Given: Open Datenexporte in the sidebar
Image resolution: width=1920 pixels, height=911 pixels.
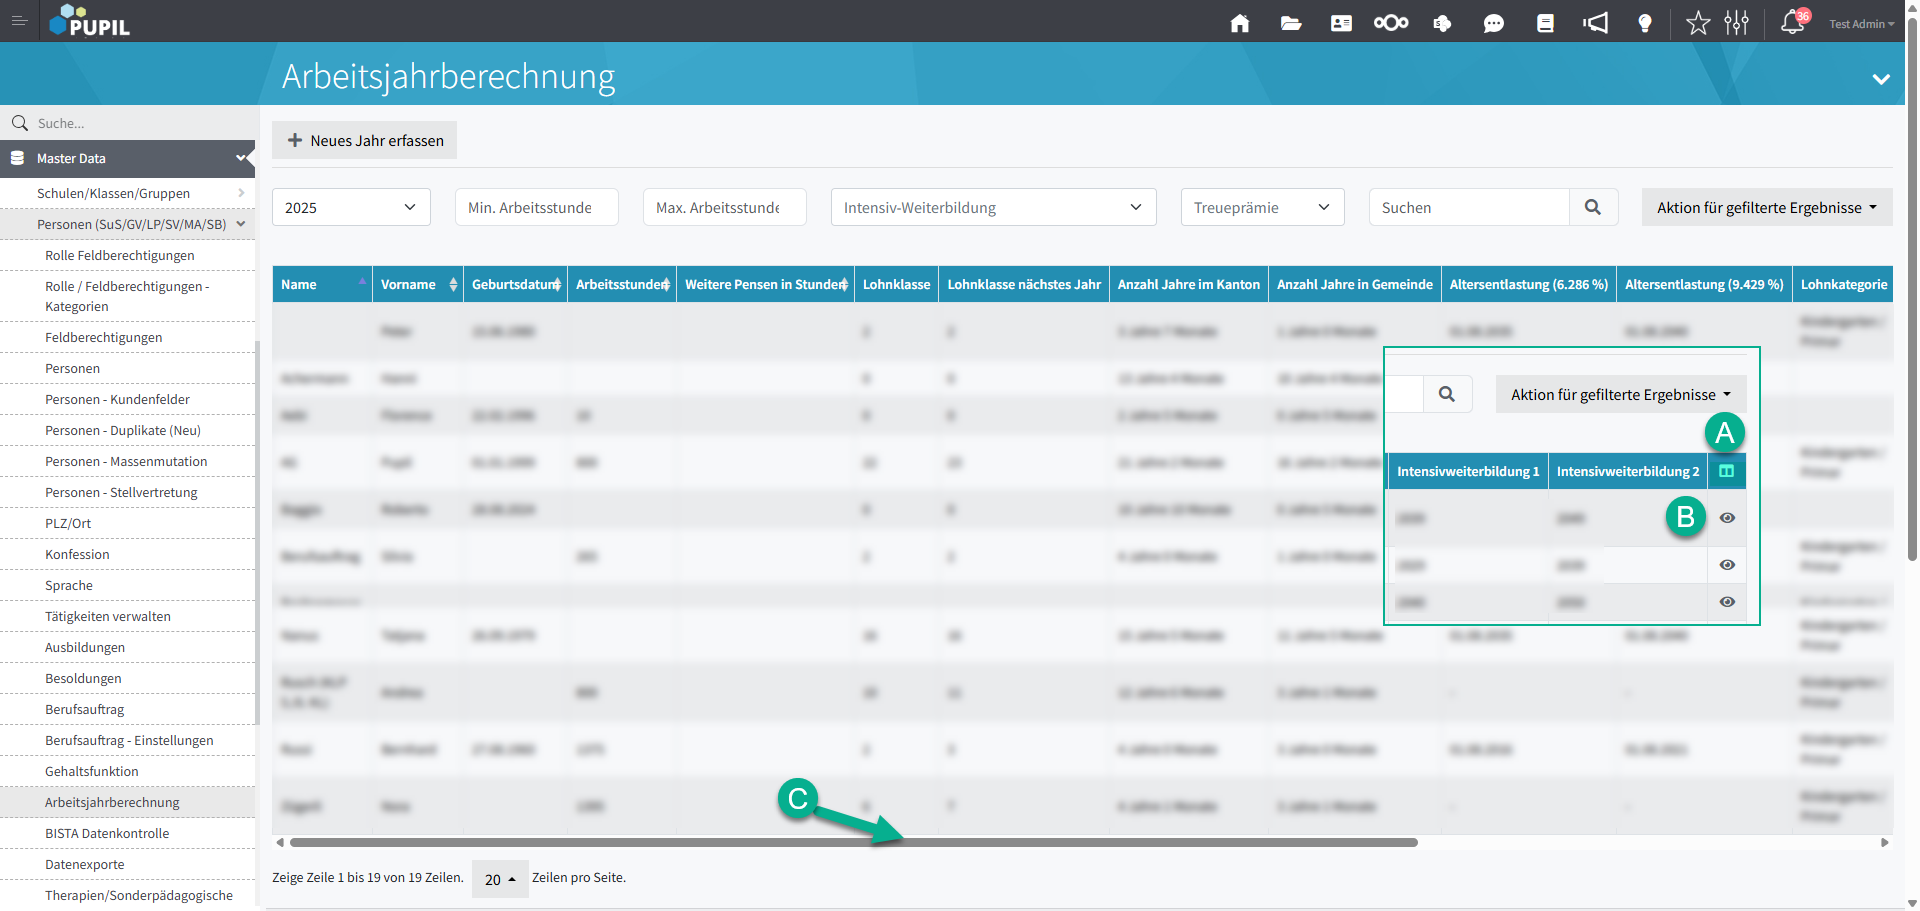Looking at the screenshot, I should coord(85,864).
